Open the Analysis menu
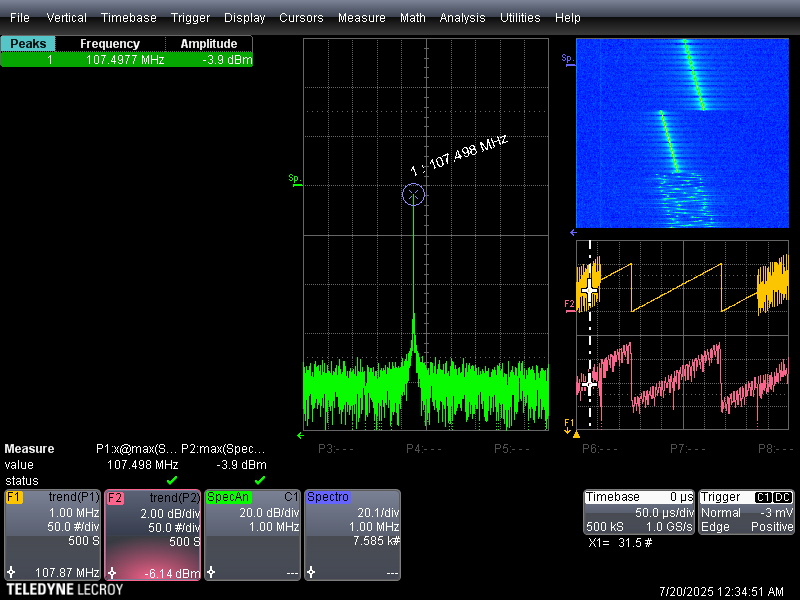 (x=462, y=18)
